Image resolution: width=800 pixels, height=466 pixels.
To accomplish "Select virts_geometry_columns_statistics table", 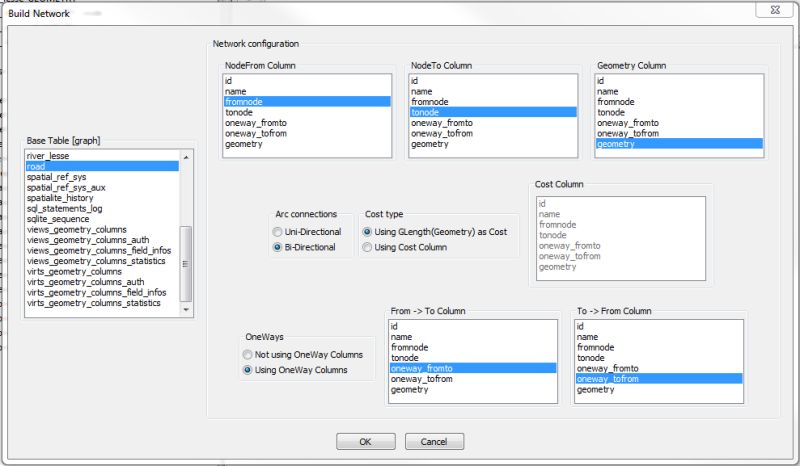I will click(102, 303).
